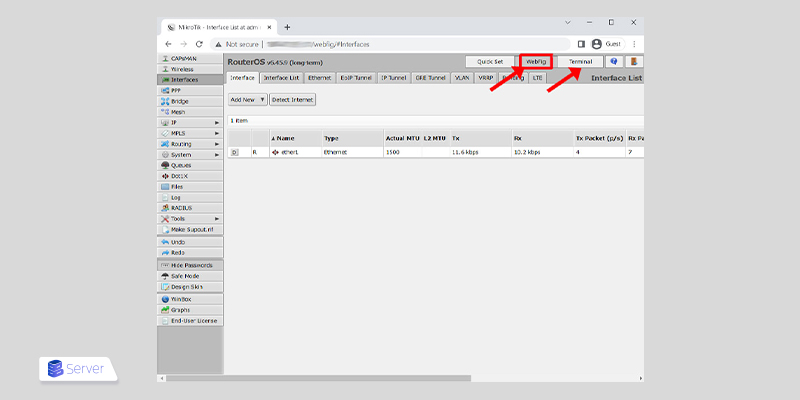This screenshot has height=400, width=800.
Task: Click the Undo sidebar item
Action: click(190, 242)
